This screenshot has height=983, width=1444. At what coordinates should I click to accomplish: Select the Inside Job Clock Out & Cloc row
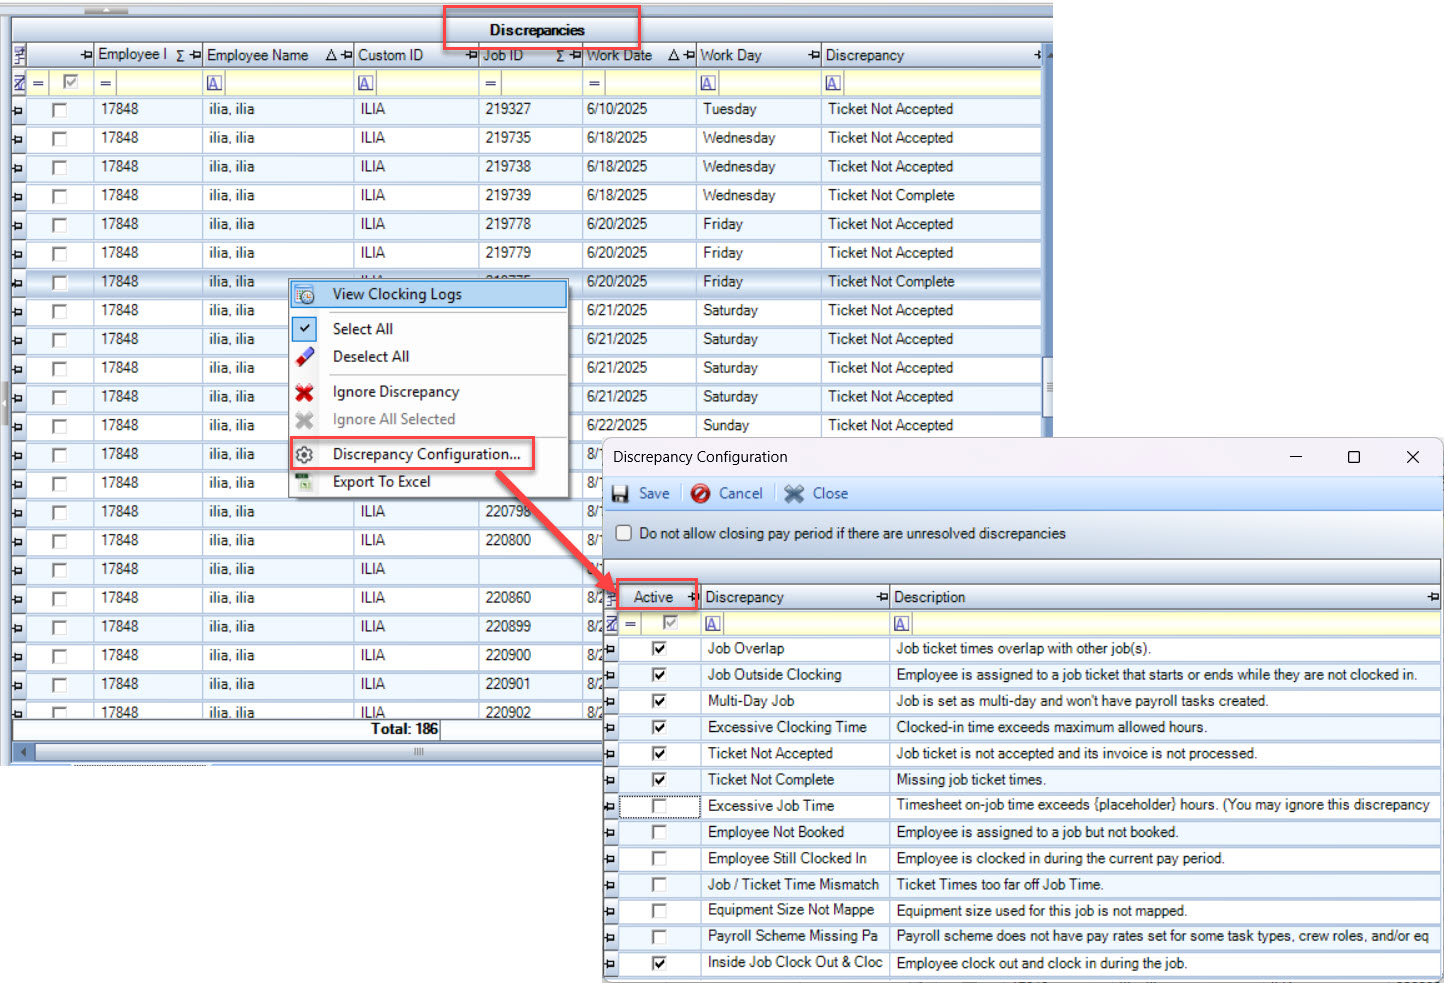tap(1022, 963)
